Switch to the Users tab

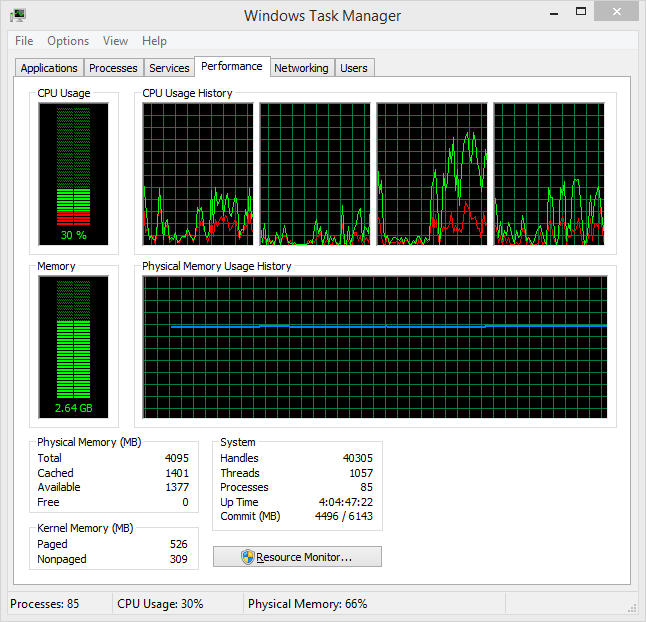click(354, 68)
